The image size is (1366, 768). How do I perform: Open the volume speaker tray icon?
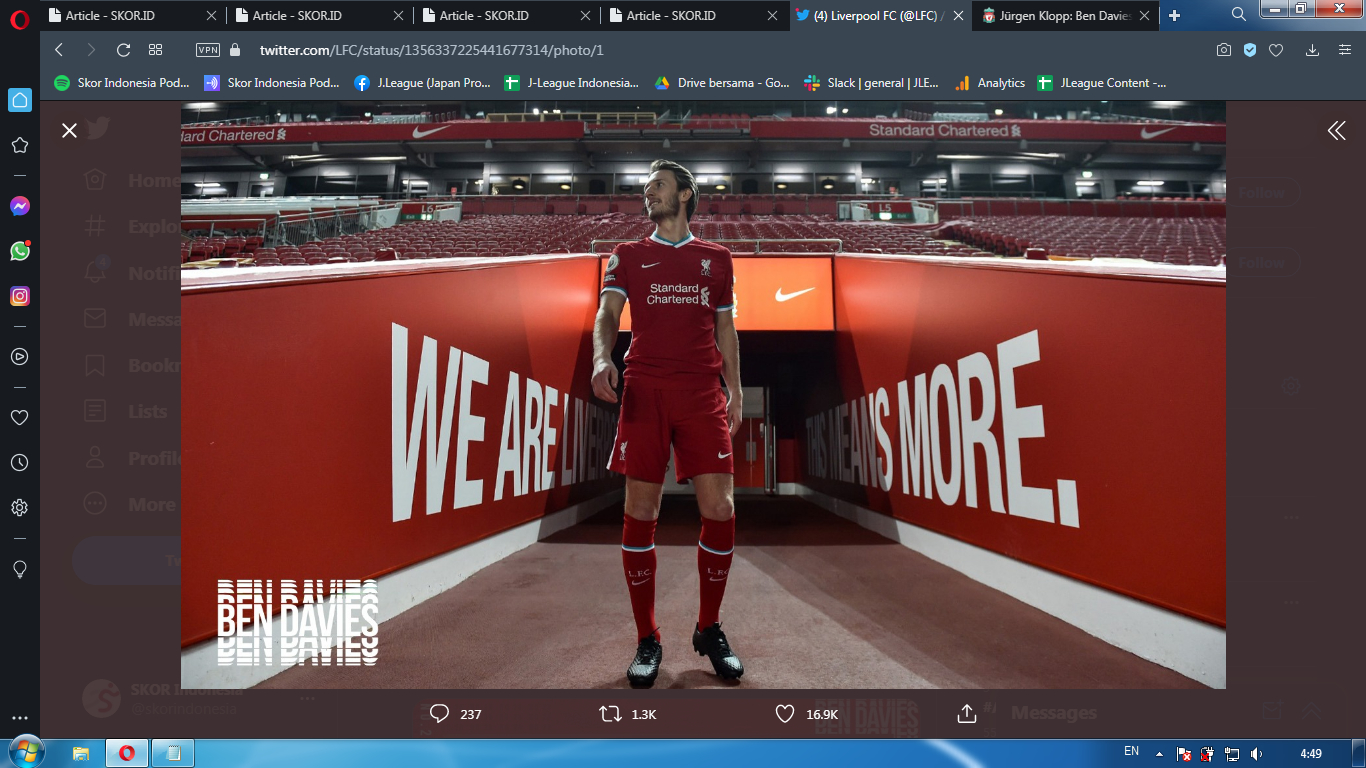pyautogui.click(x=1256, y=753)
